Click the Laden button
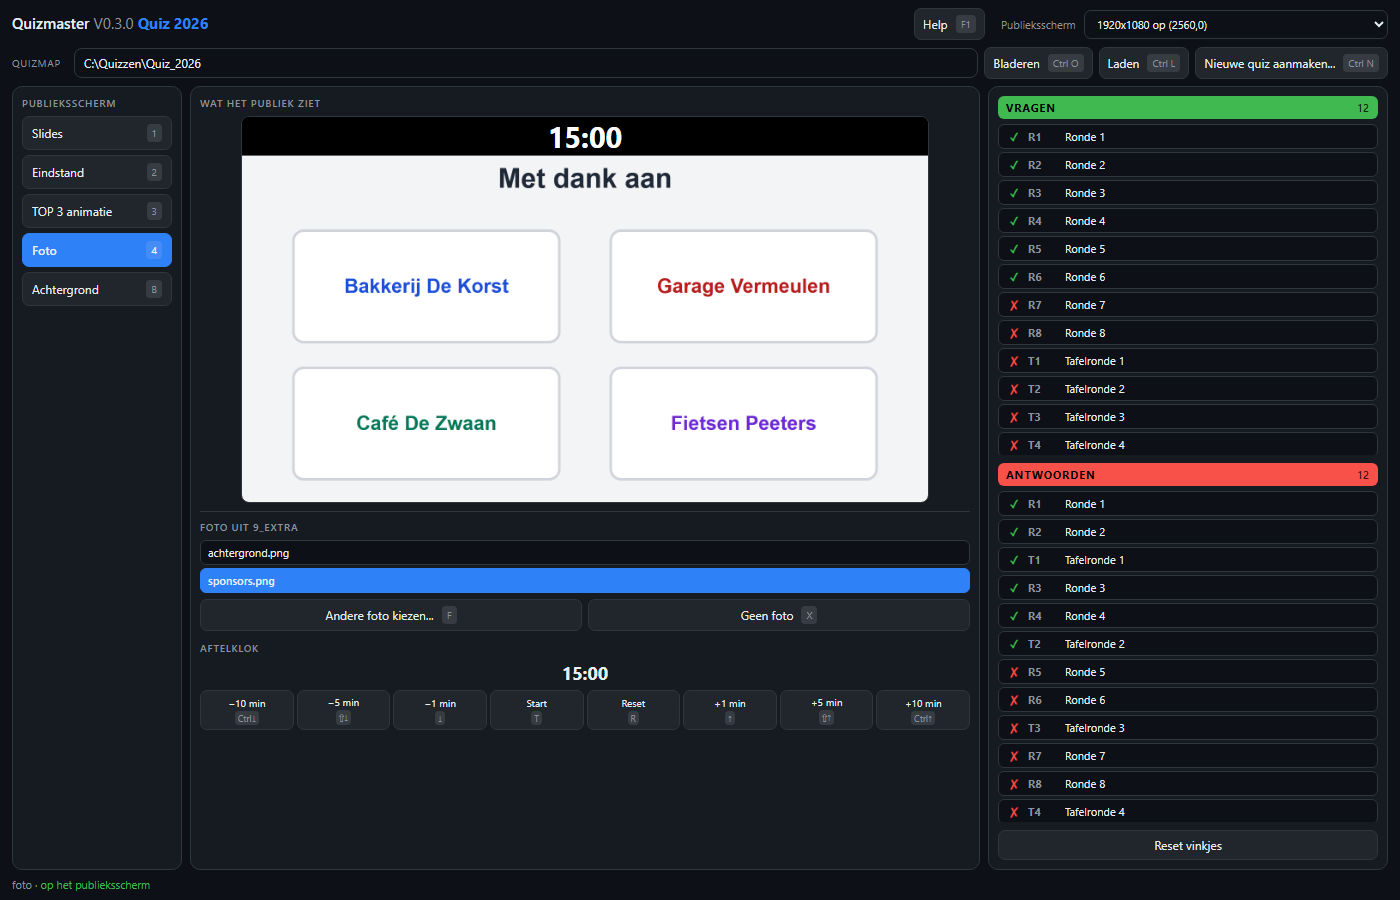The height and width of the screenshot is (900, 1400). 1143,63
